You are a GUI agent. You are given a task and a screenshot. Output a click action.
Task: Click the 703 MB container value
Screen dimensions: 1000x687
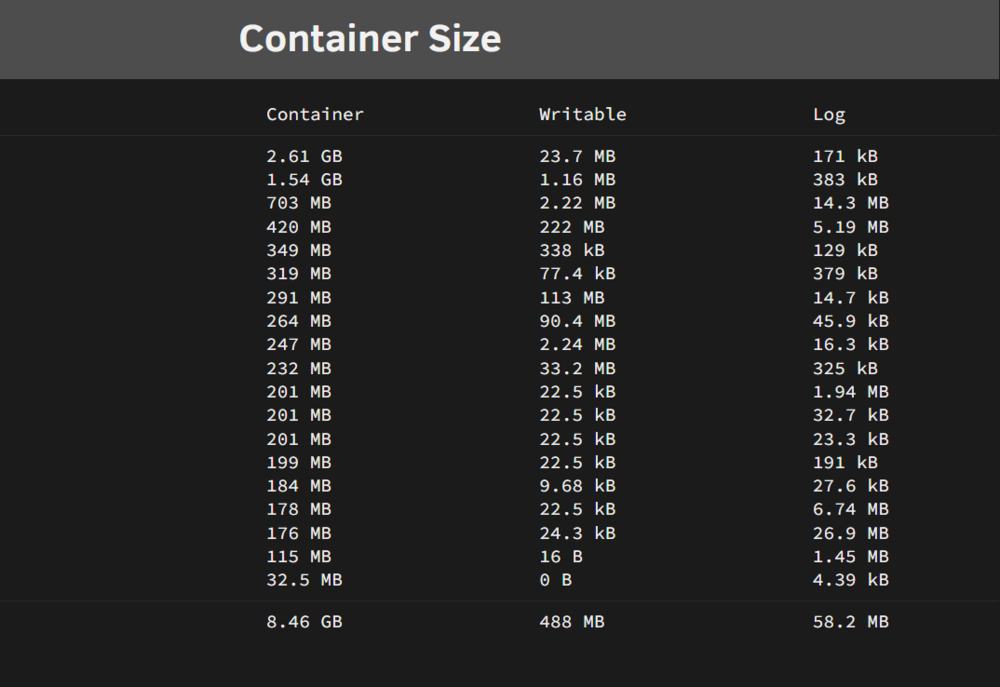(298, 203)
